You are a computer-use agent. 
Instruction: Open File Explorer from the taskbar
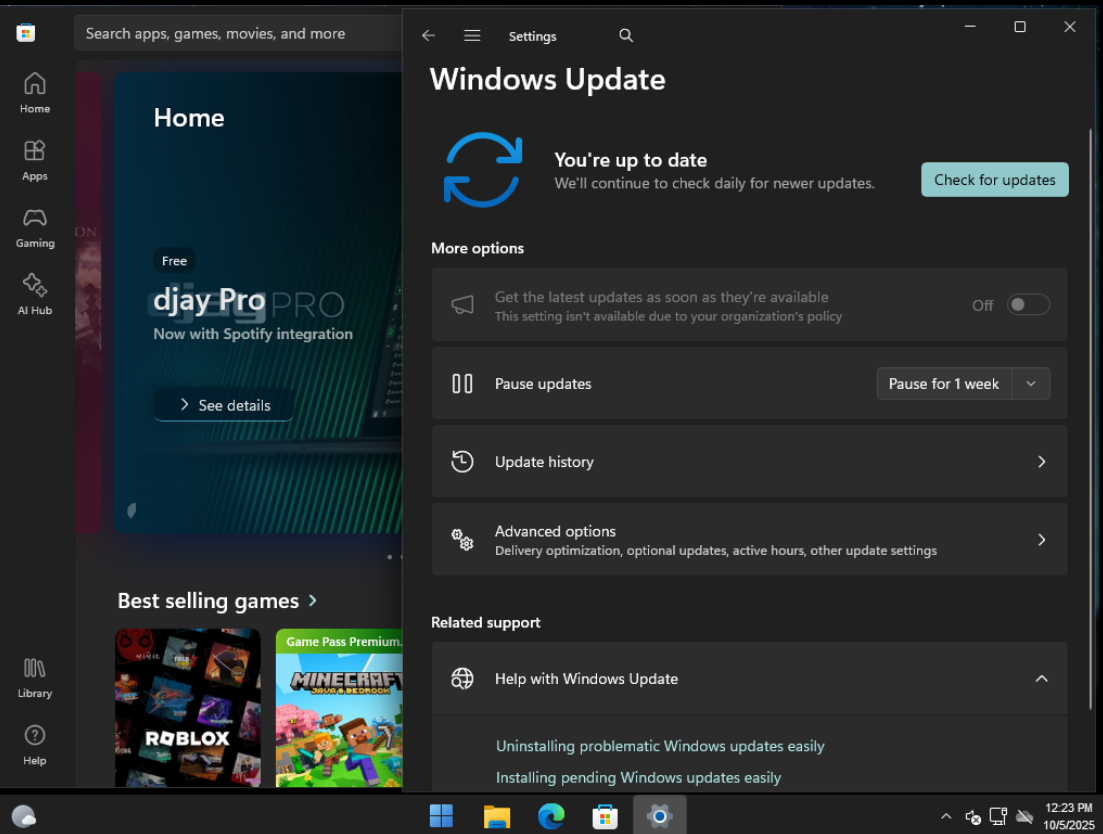[497, 816]
